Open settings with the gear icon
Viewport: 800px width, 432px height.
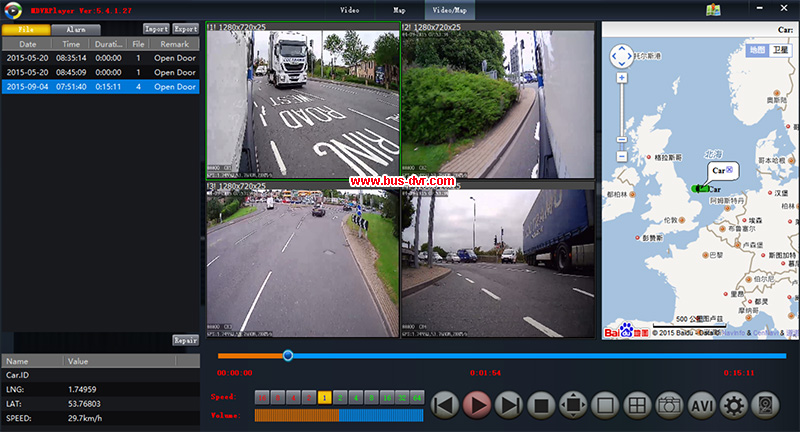735,405
